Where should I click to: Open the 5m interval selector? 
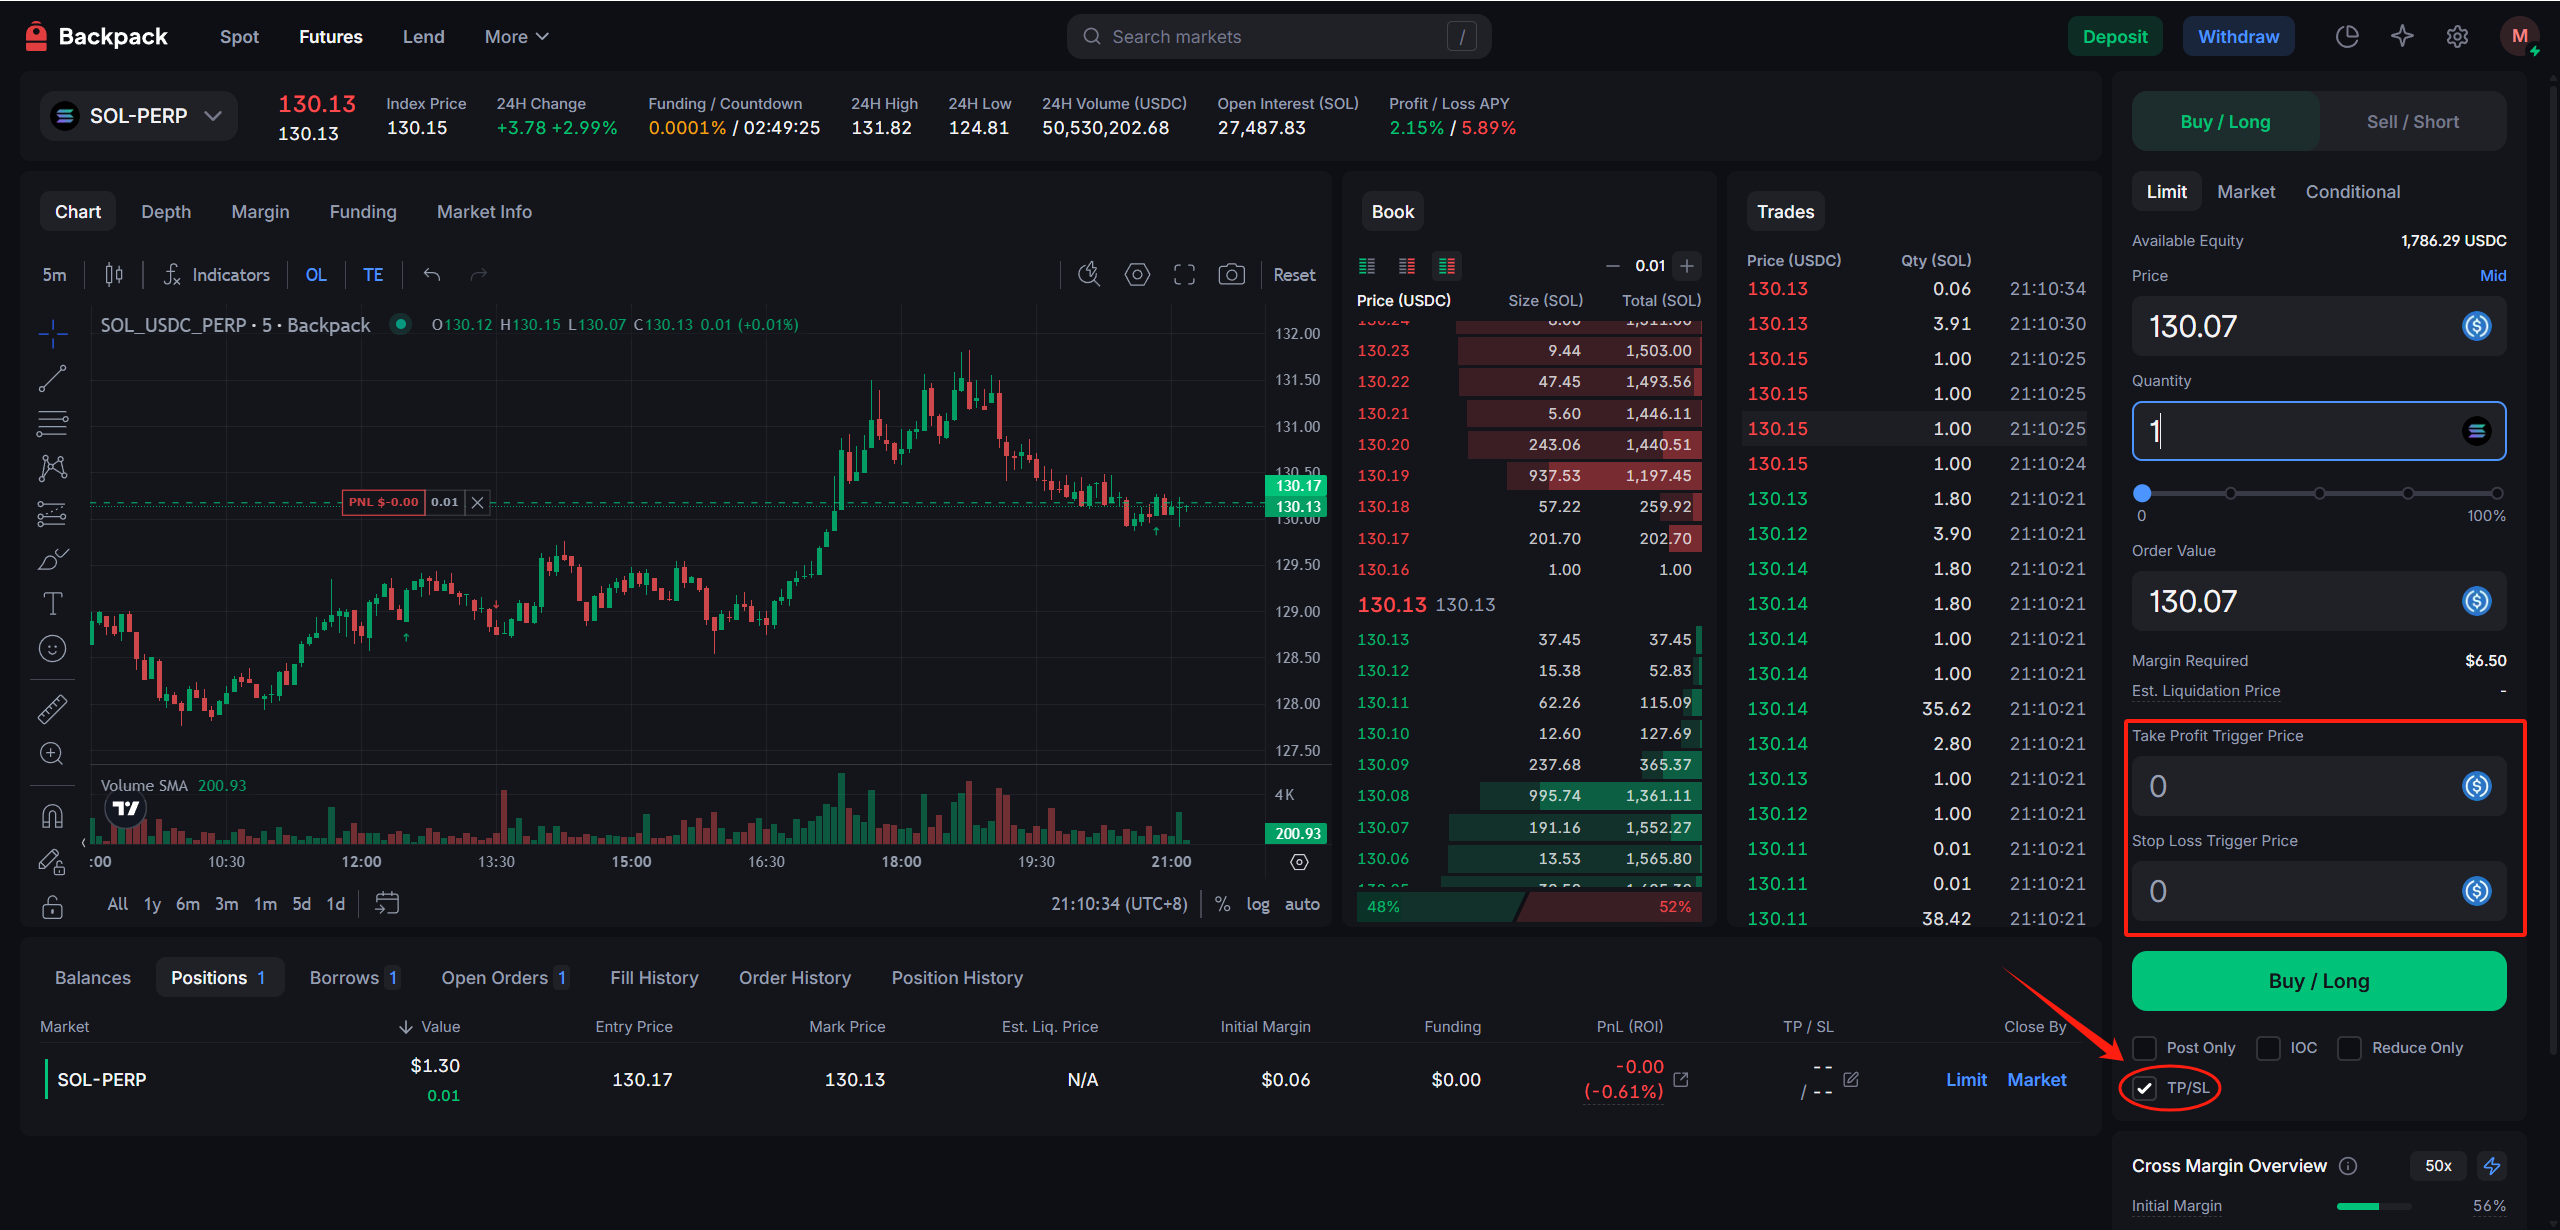point(55,274)
